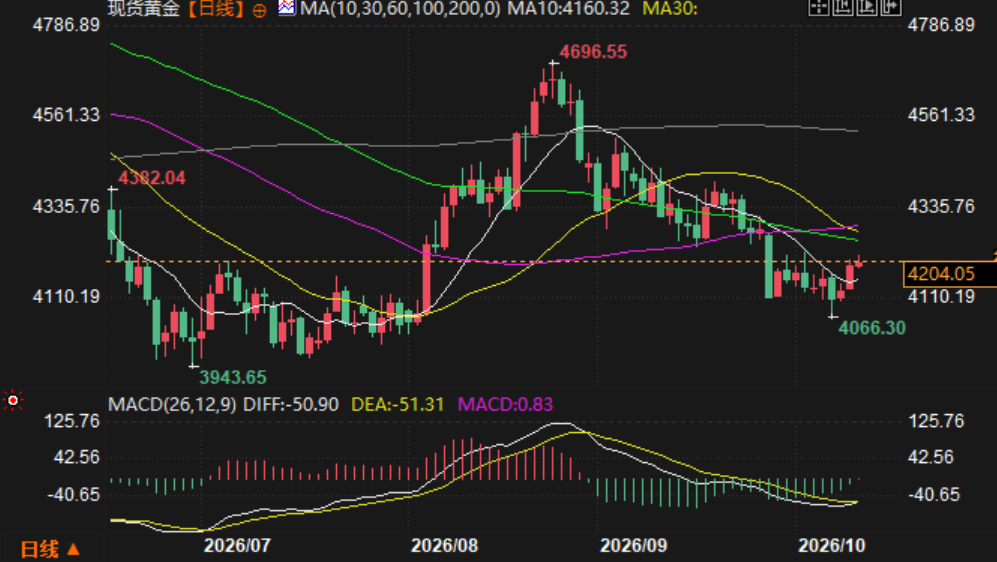The image size is (997, 562).
Task: Click the MACD(26,12,9) indicator label
Action: click(172, 404)
